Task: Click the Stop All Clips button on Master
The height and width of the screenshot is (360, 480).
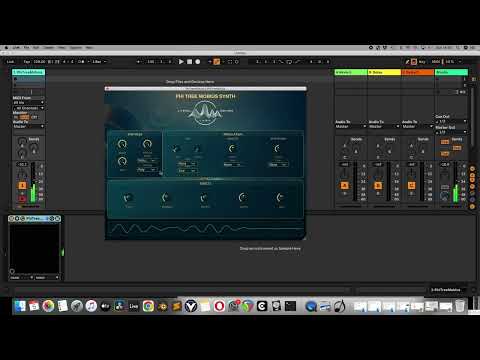Action: click(438, 91)
